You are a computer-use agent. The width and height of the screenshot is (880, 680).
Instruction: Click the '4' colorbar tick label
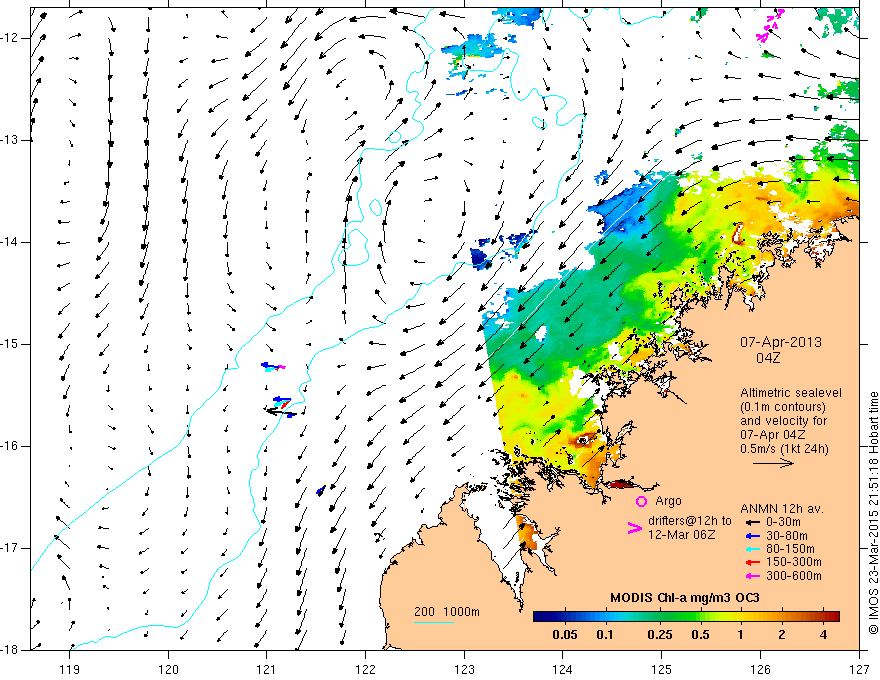823,635
